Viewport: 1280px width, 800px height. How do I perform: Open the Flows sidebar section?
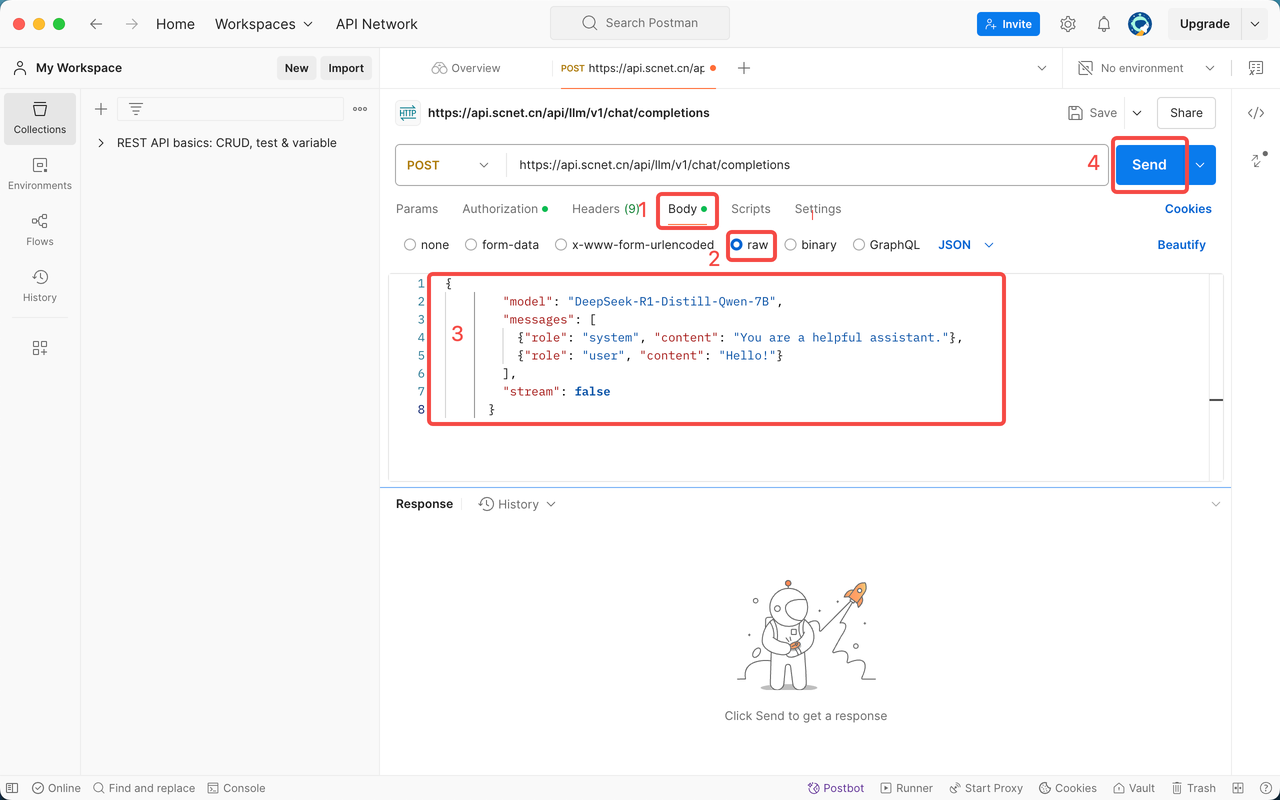tap(40, 230)
